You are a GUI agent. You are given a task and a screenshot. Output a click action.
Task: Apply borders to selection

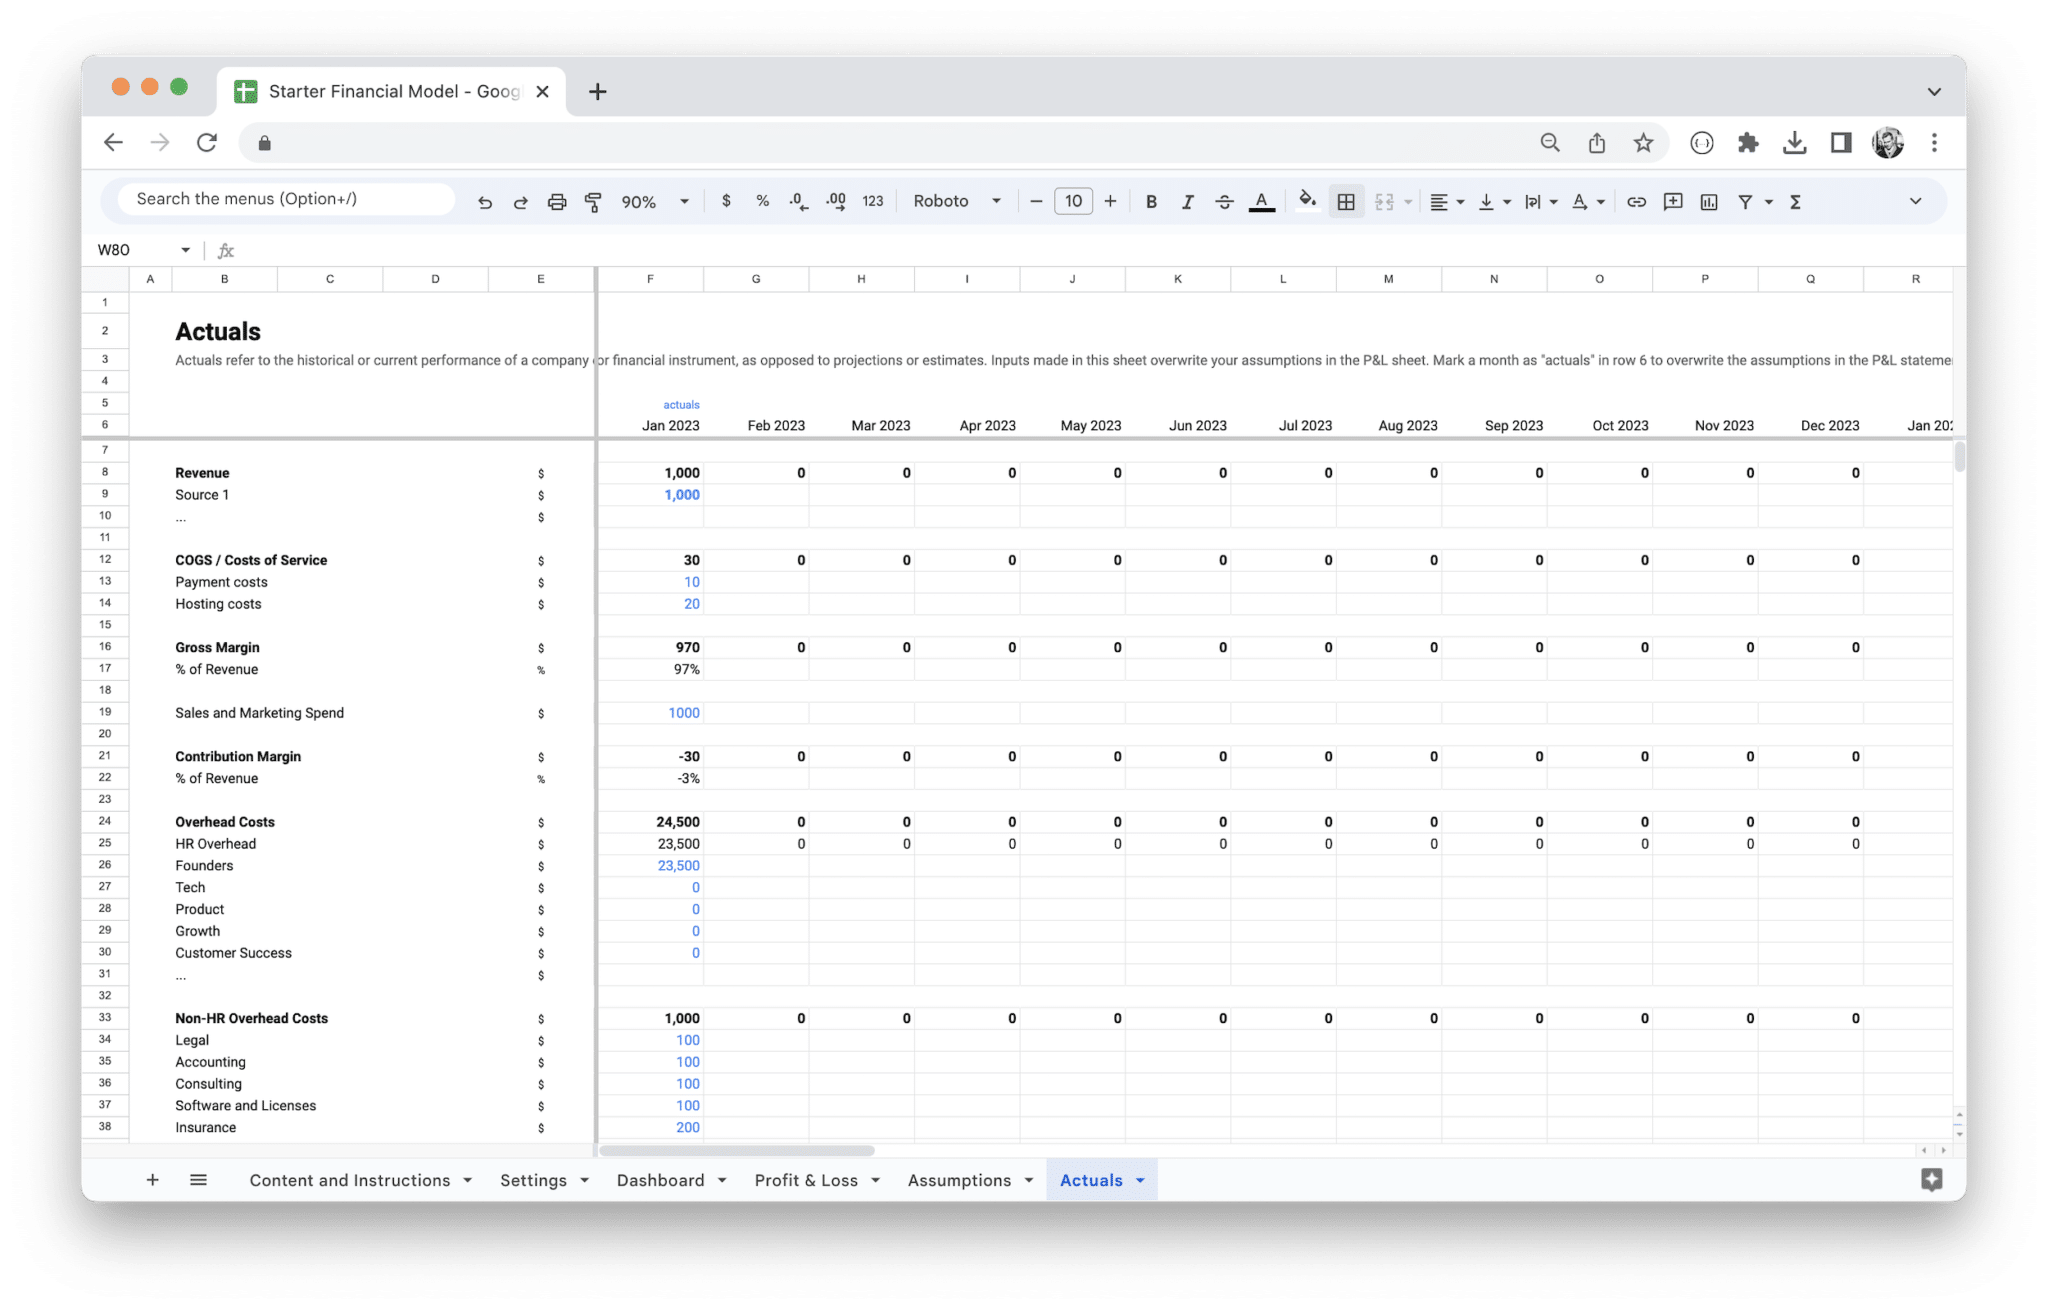[1346, 201]
